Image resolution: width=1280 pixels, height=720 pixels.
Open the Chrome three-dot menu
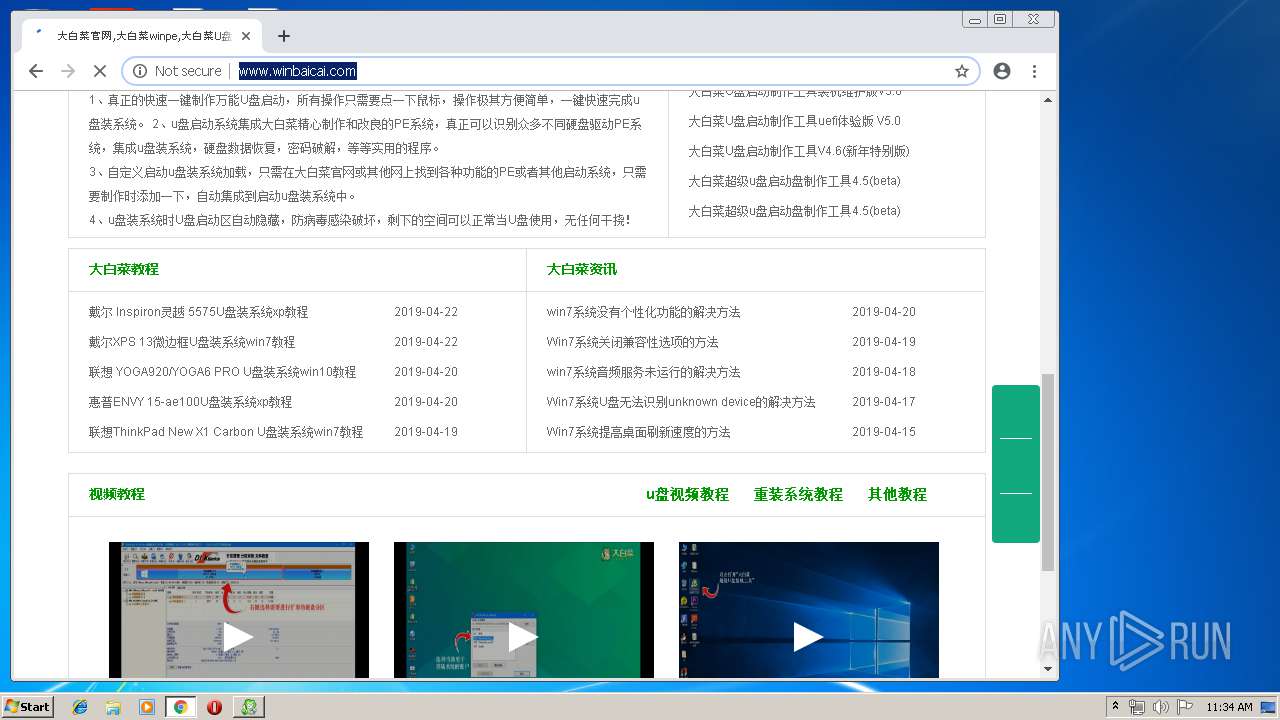[1034, 71]
